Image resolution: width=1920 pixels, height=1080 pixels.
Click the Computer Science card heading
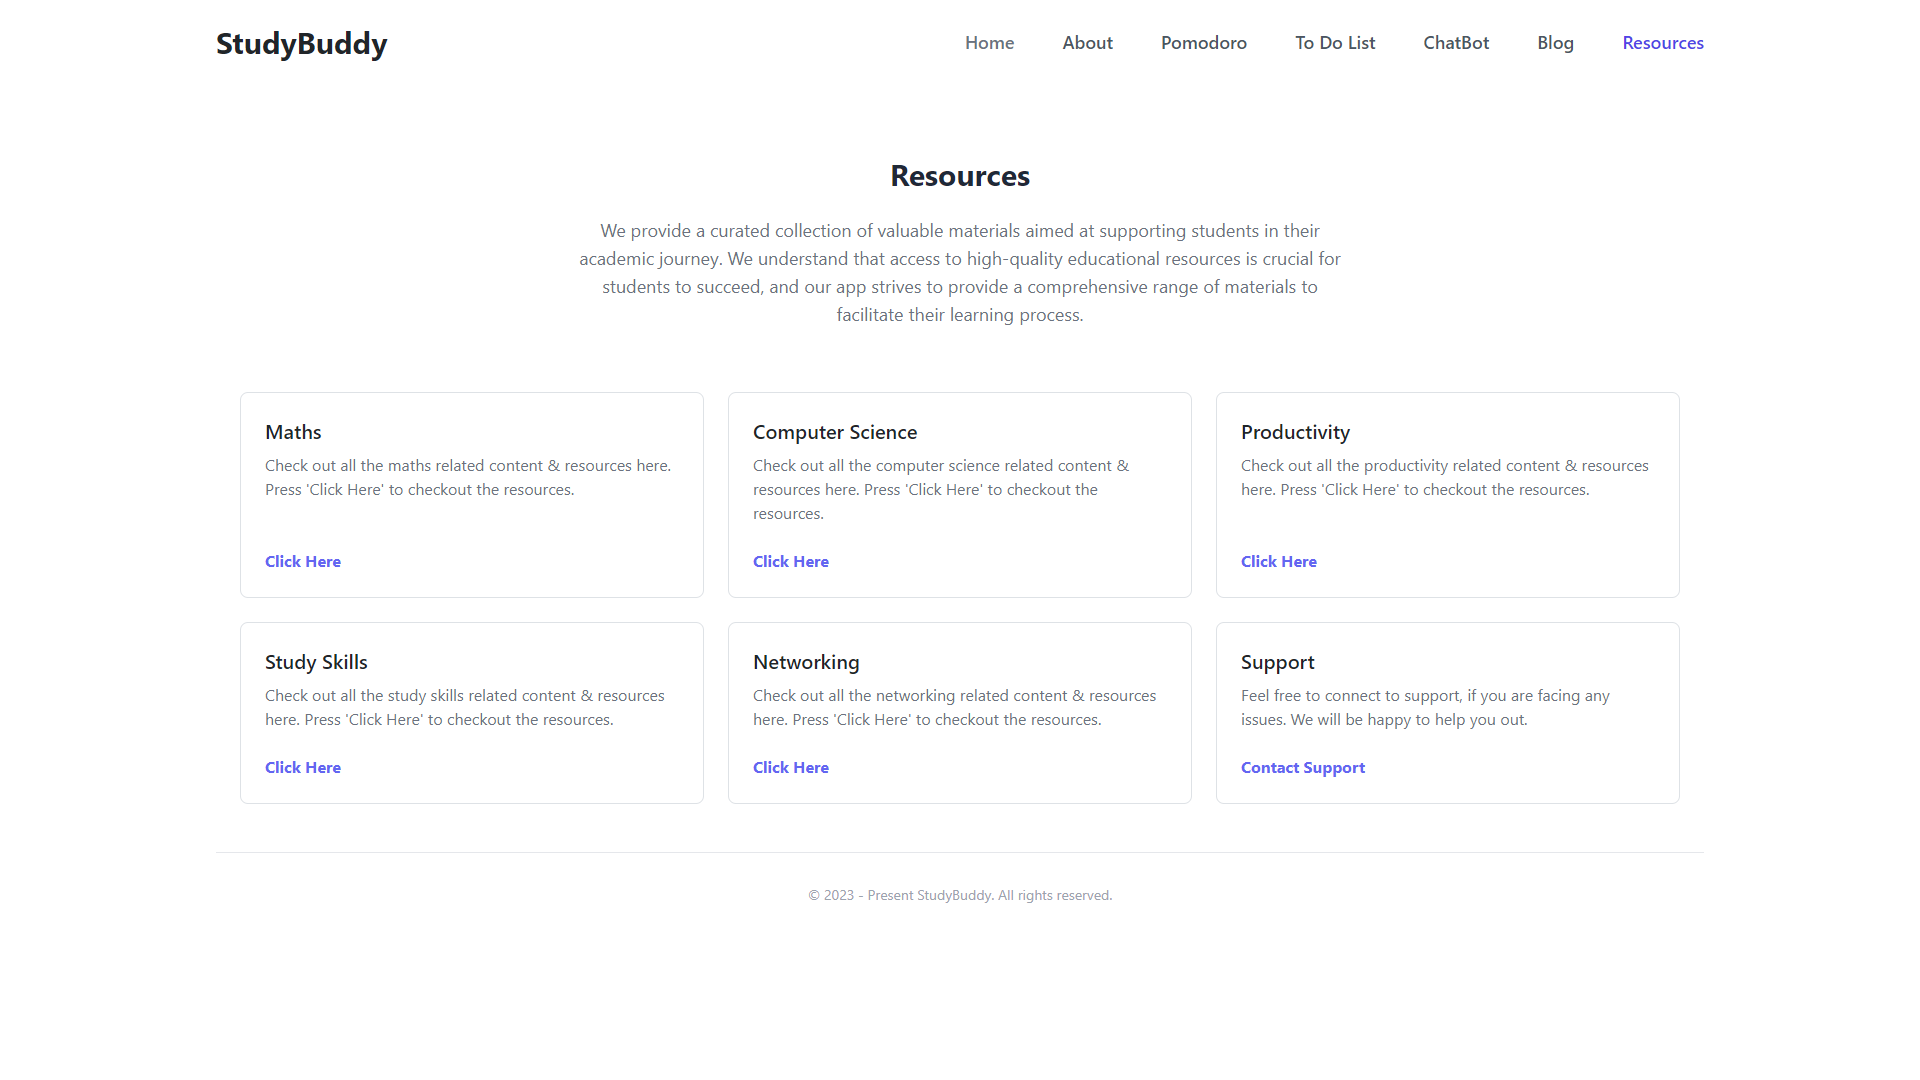pyautogui.click(x=834, y=432)
